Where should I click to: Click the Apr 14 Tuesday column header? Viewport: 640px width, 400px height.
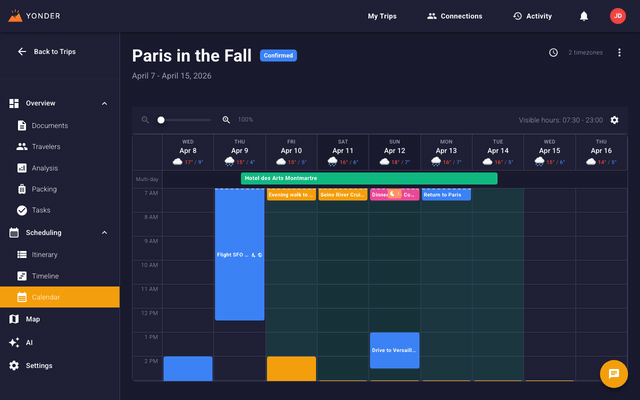tap(498, 152)
